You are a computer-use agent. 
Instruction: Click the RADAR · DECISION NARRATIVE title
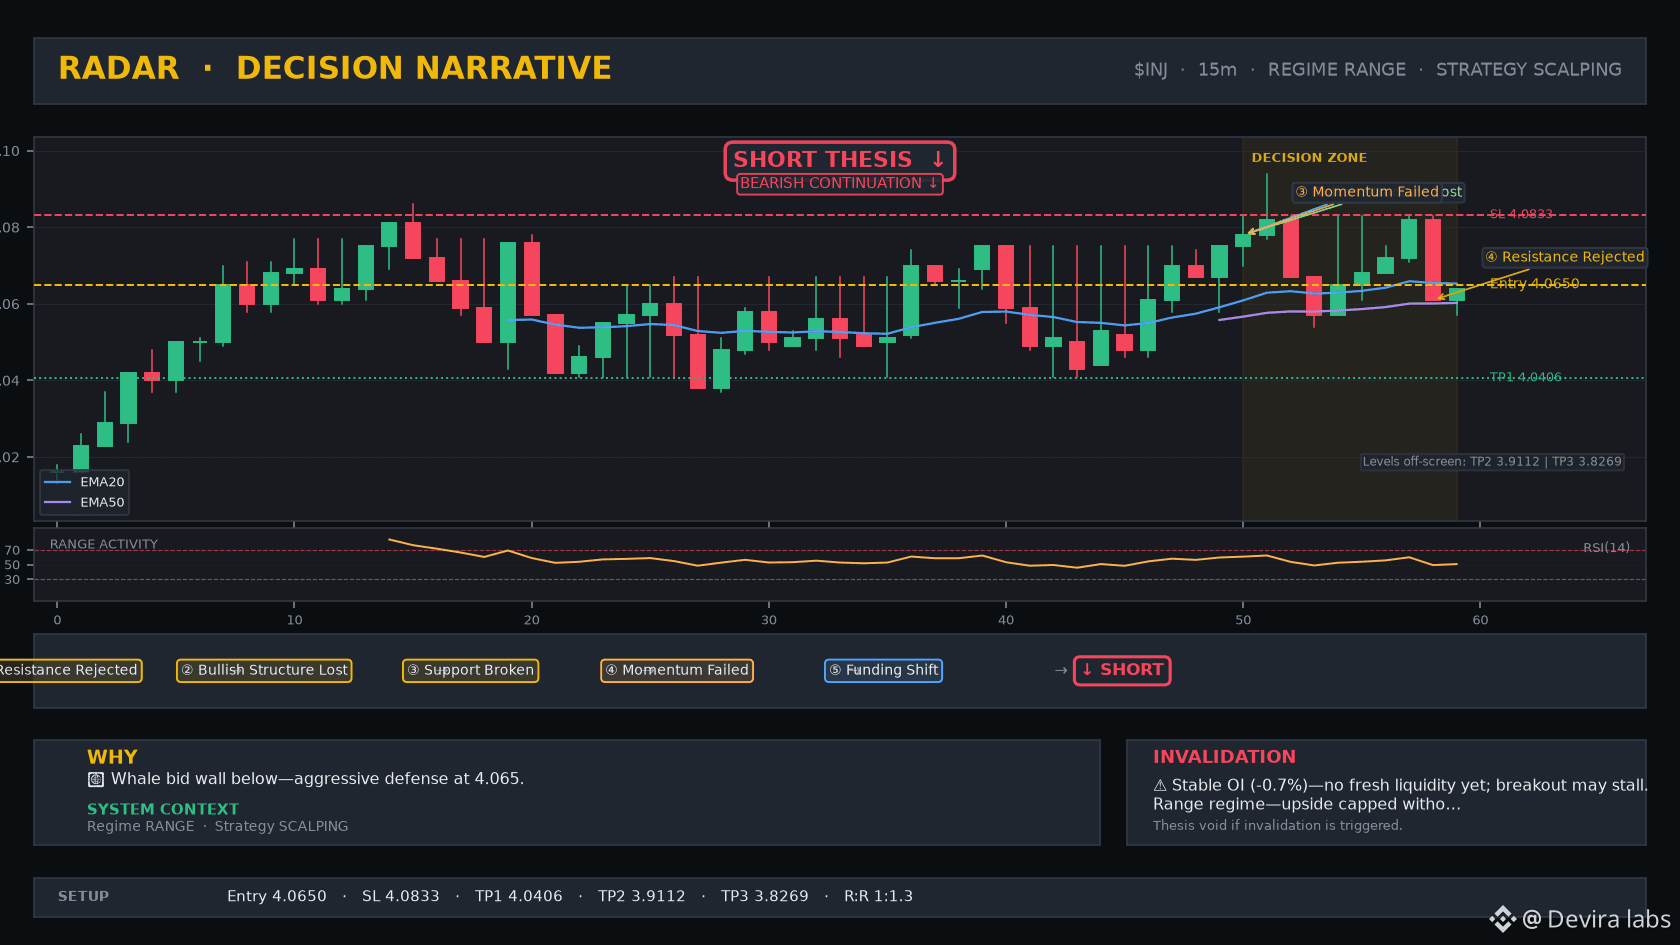pyautogui.click(x=335, y=68)
